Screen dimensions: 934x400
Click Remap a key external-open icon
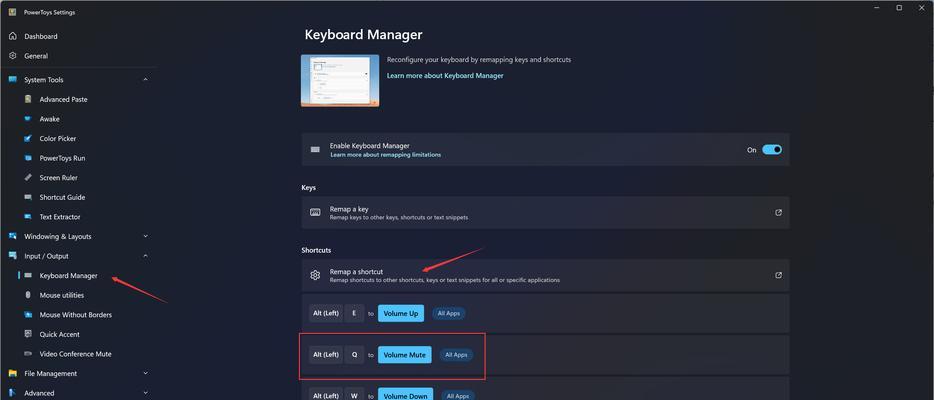coord(778,212)
